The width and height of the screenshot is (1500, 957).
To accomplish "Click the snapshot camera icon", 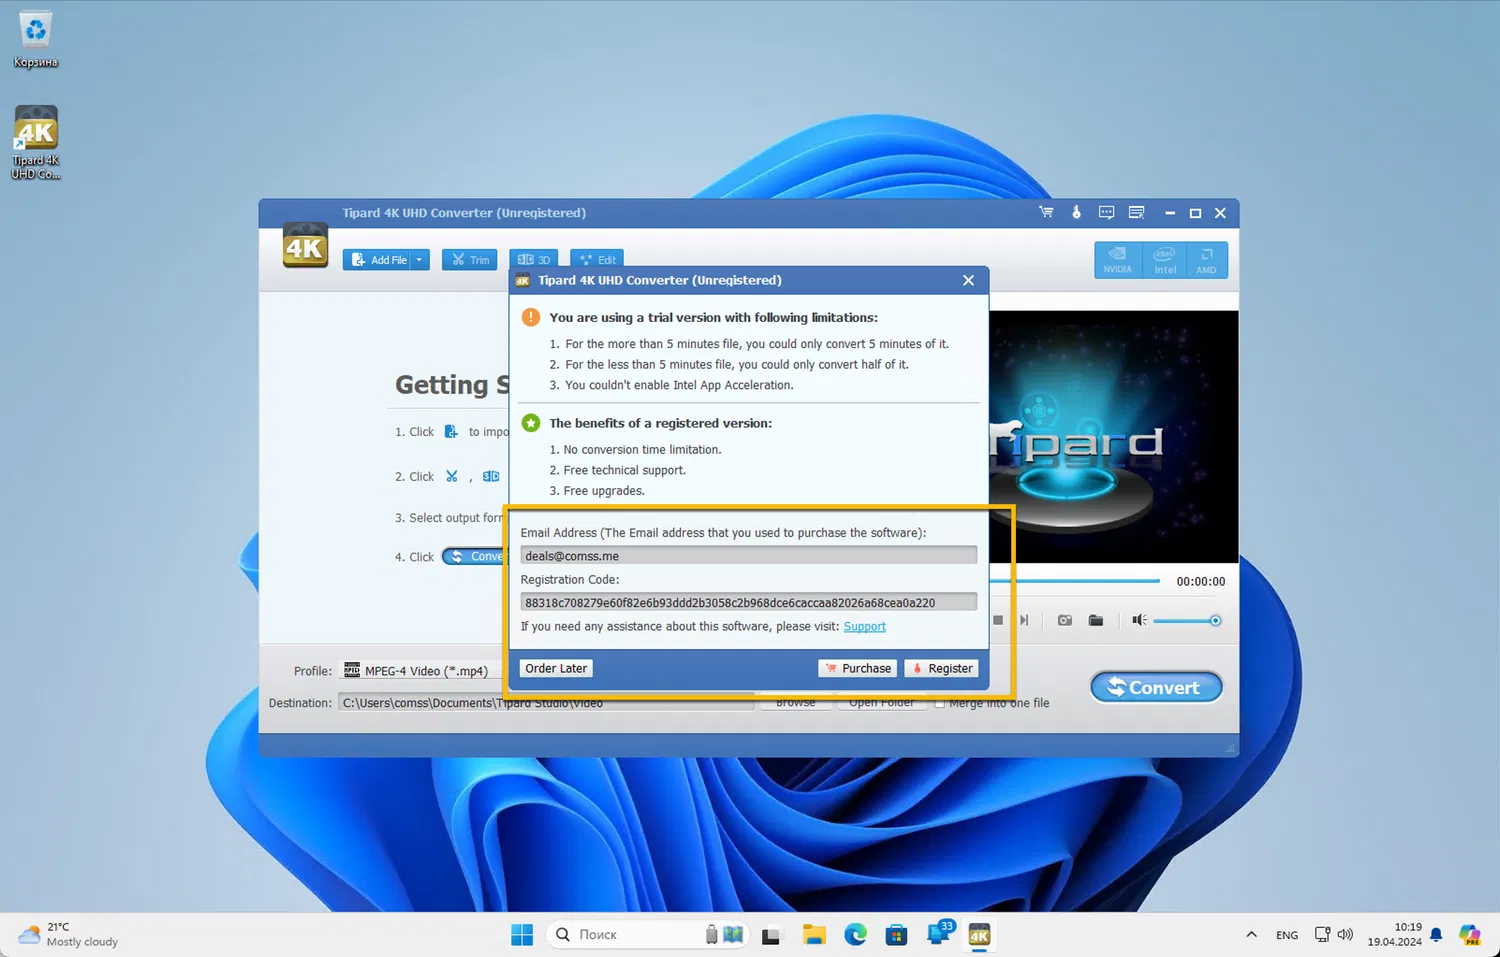I will pyautogui.click(x=1064, y=620).
